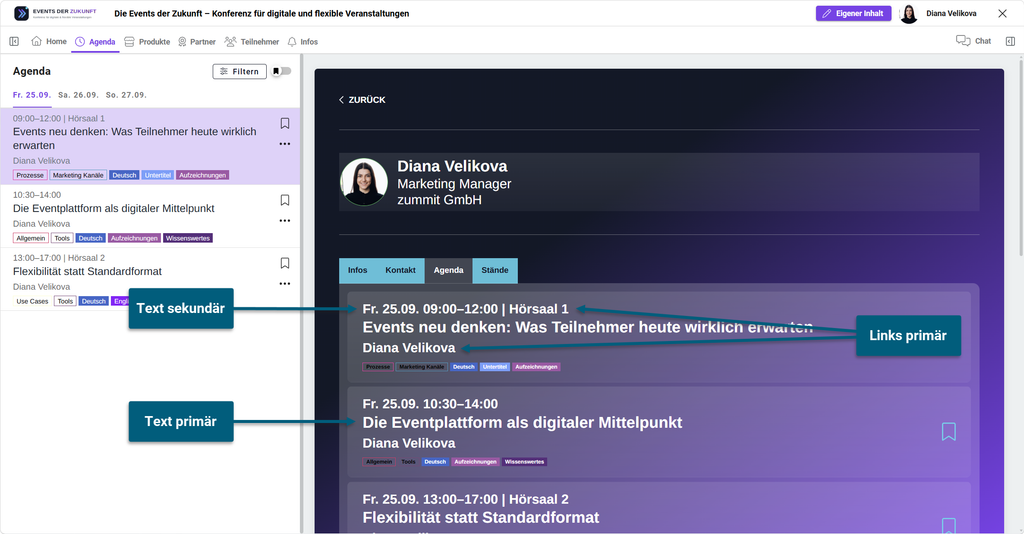Select the Agenda tab in profile
1024x534 pixels.
(449, 270)
